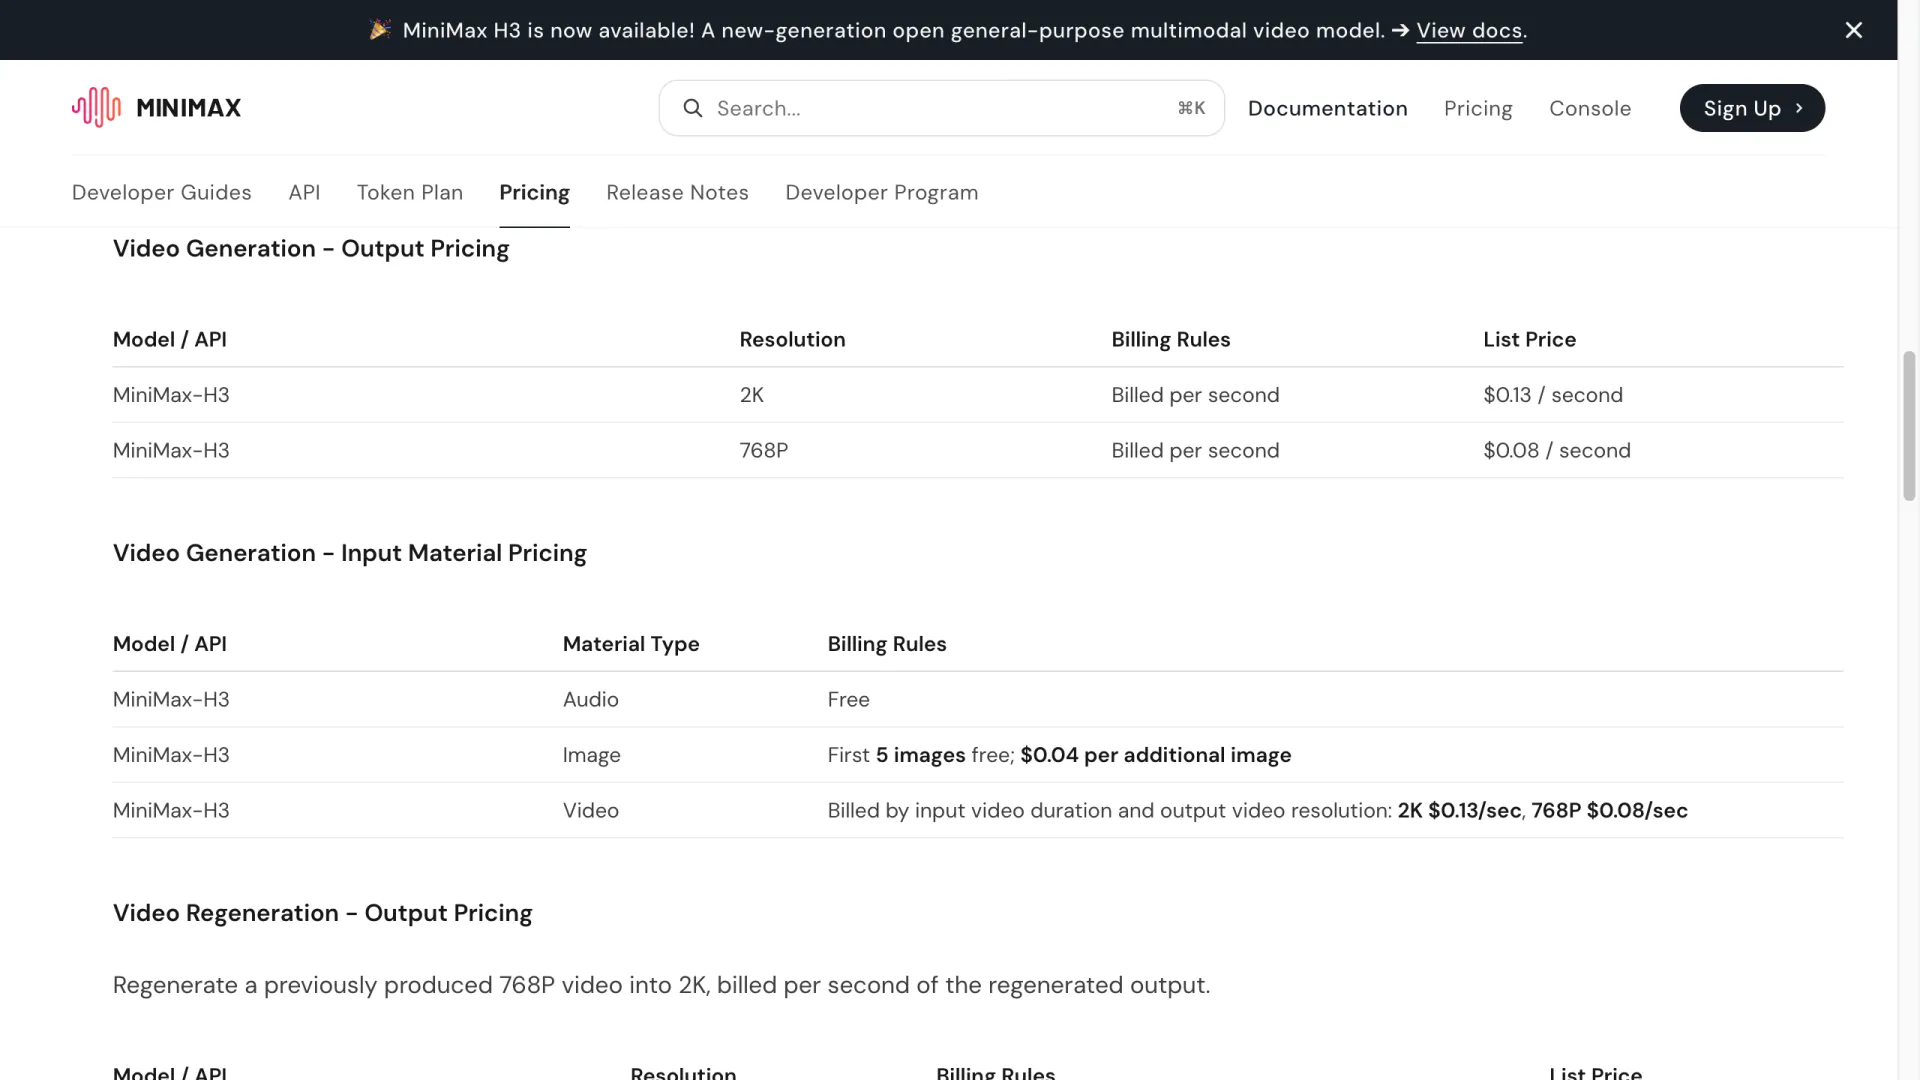1920x1080 pixels.
Task: Select the underlined Pricing tab
Action: (534, 192)
